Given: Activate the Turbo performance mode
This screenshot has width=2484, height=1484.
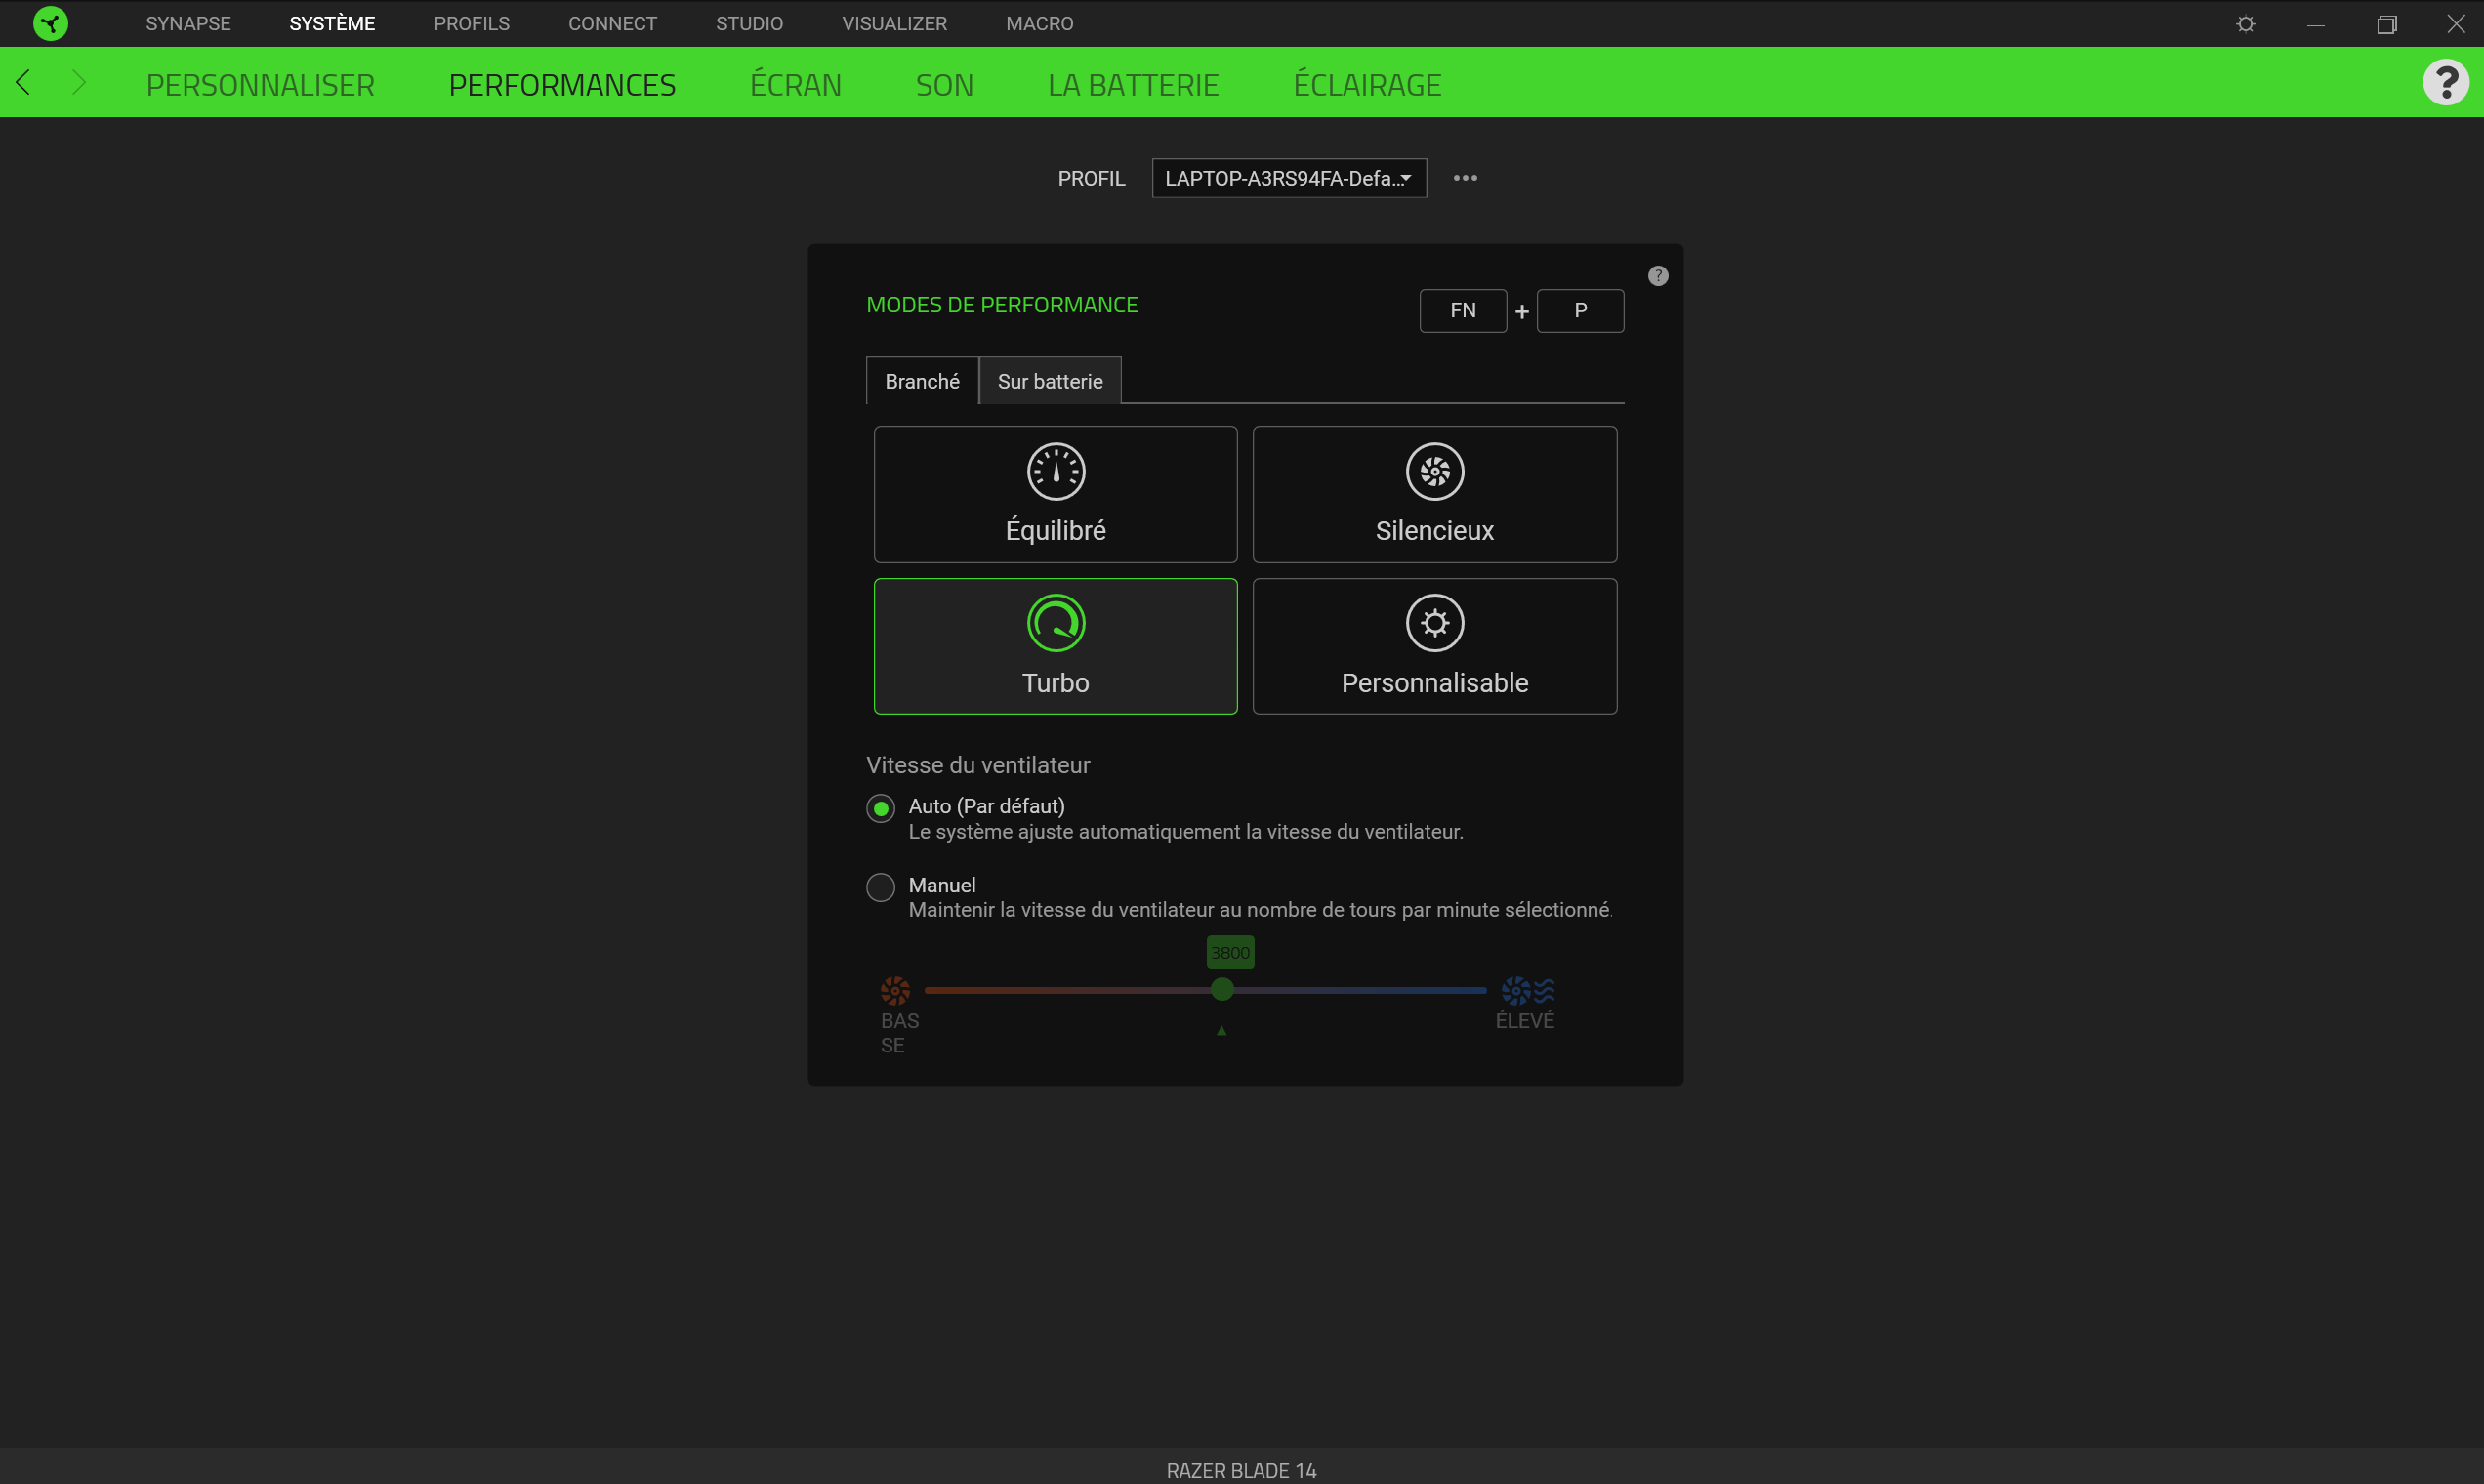Looking at the screenshot, I should (x=1055, y=646).
